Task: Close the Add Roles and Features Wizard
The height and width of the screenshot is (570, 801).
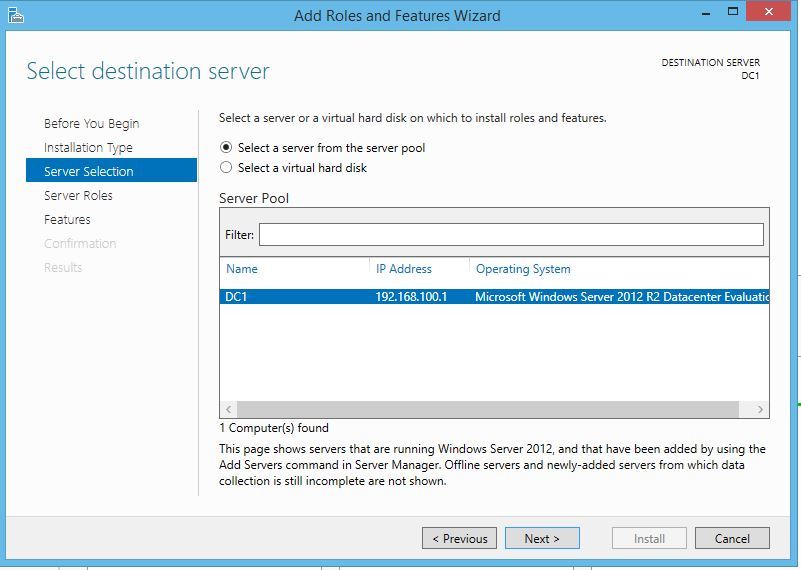Action: pyautogui.click(x=769, y=11)
